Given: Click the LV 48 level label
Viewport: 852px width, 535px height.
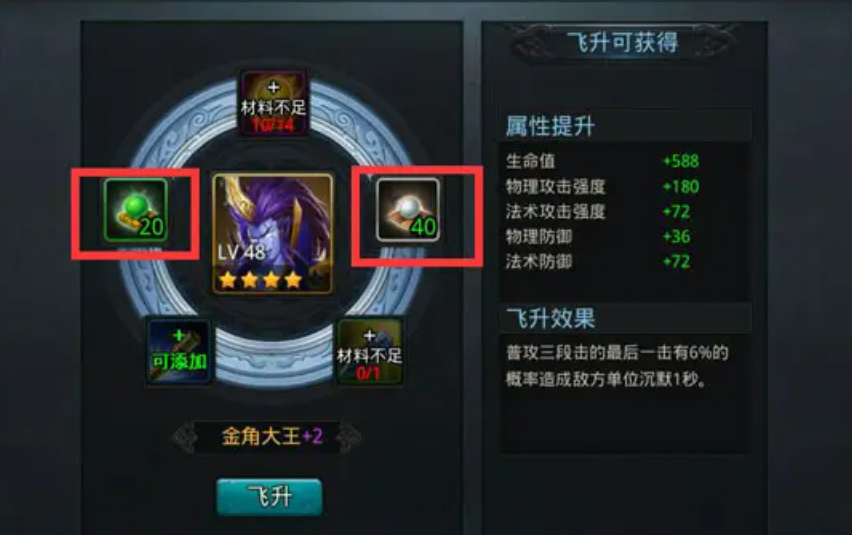Looking at the screenshot, I should click(x=241, y=252).
